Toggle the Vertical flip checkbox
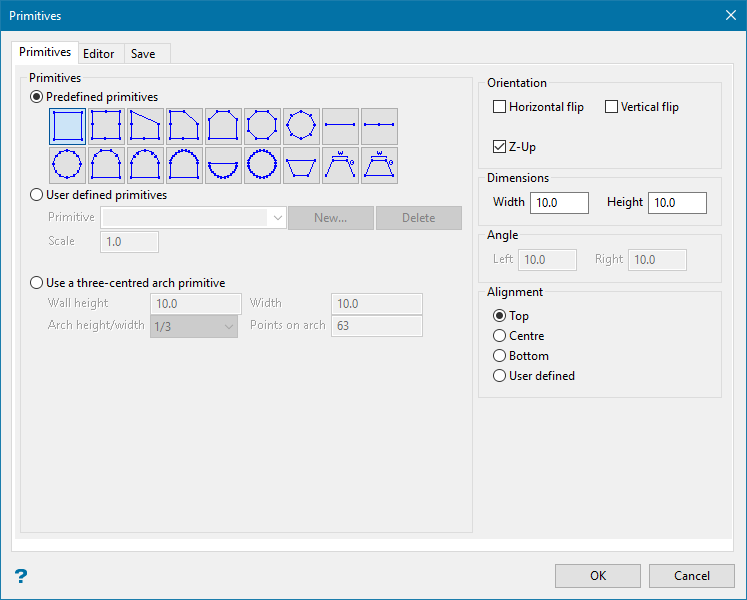 coord(612,107)
